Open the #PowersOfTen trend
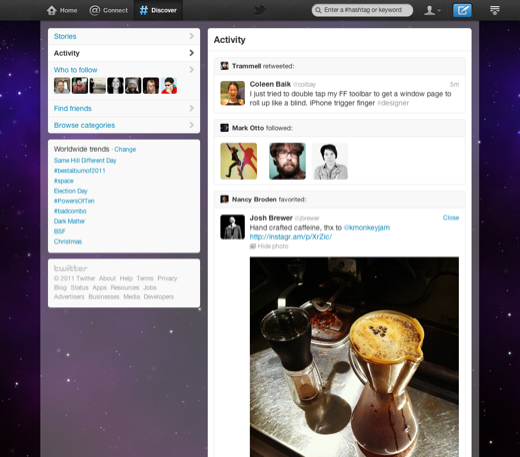Viewport: 520px width, 457px height. (x=74, y=201)
